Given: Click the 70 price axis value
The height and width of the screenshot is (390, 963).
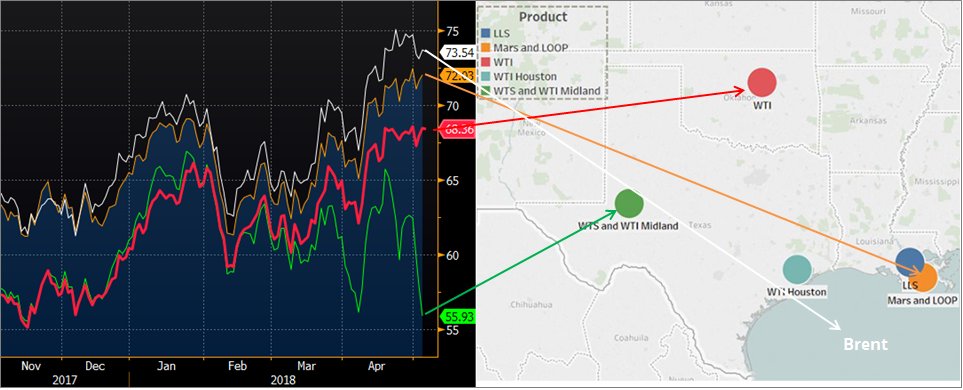Looking at the screenshot, I should [452, 106].
